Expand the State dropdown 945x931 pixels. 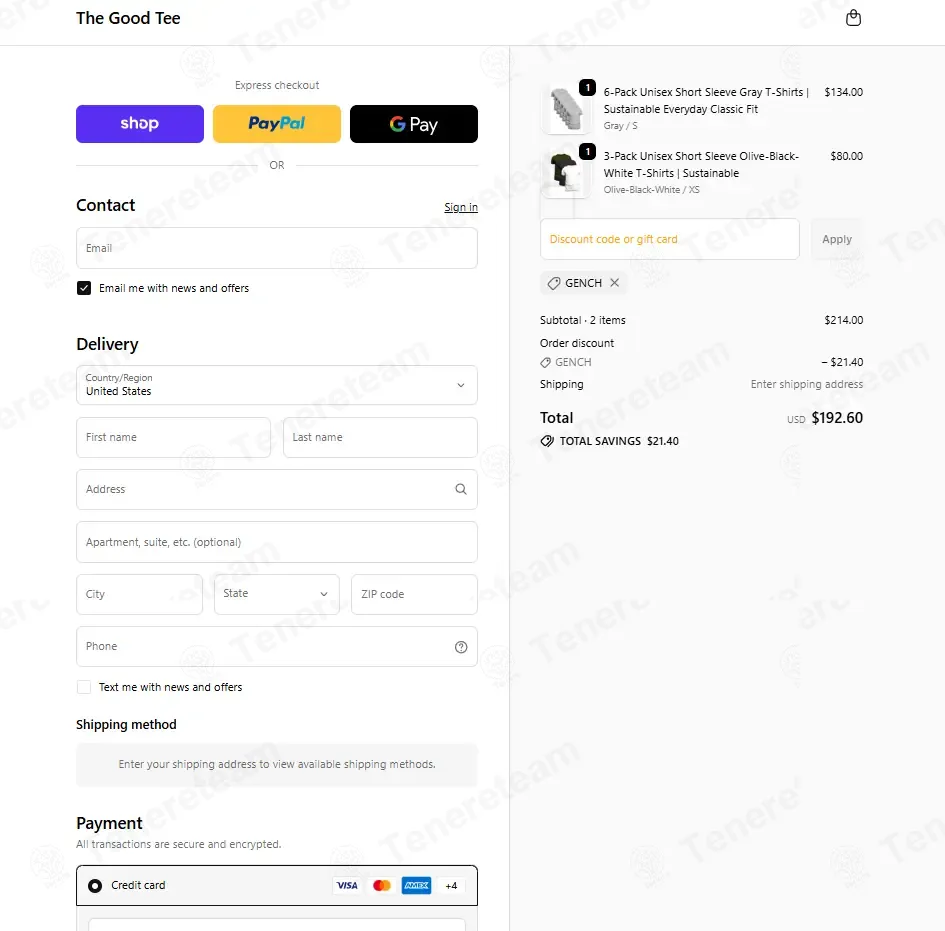click(276, 594)
